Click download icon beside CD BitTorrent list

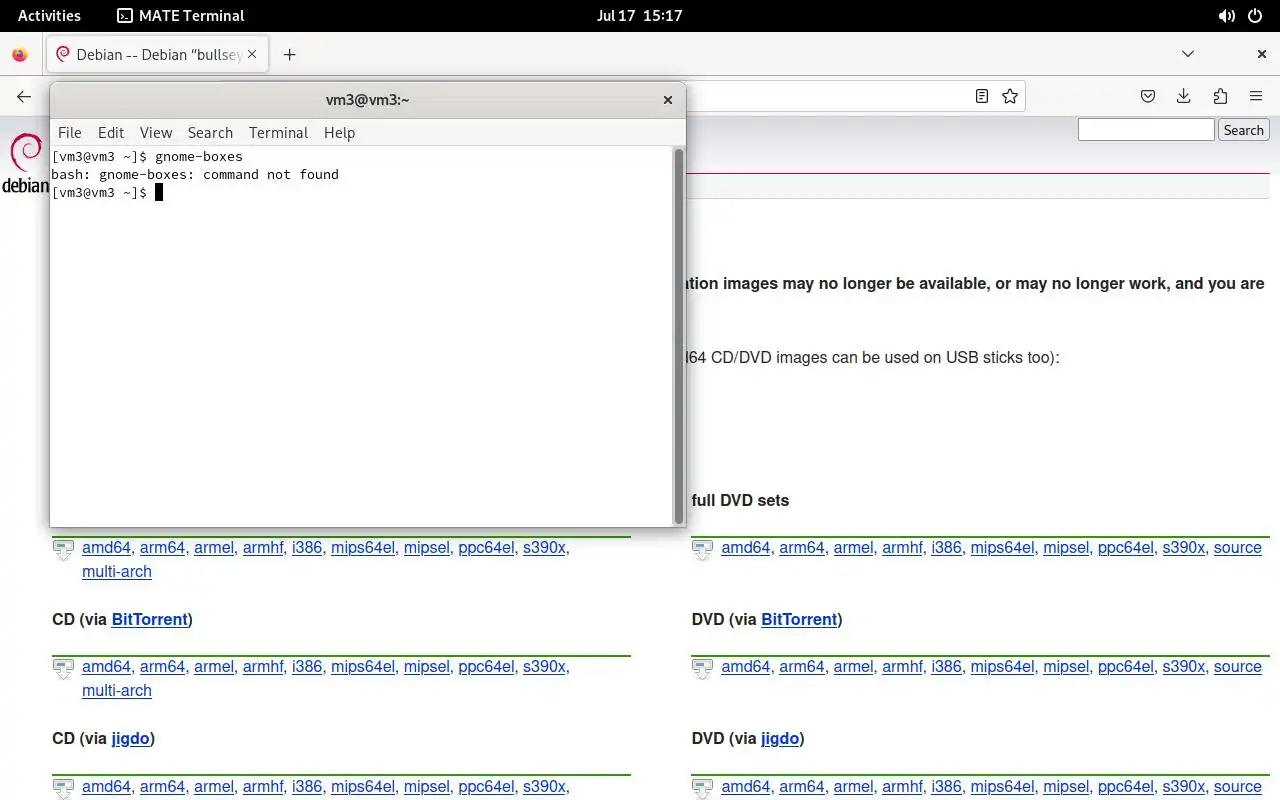(63, 669)
